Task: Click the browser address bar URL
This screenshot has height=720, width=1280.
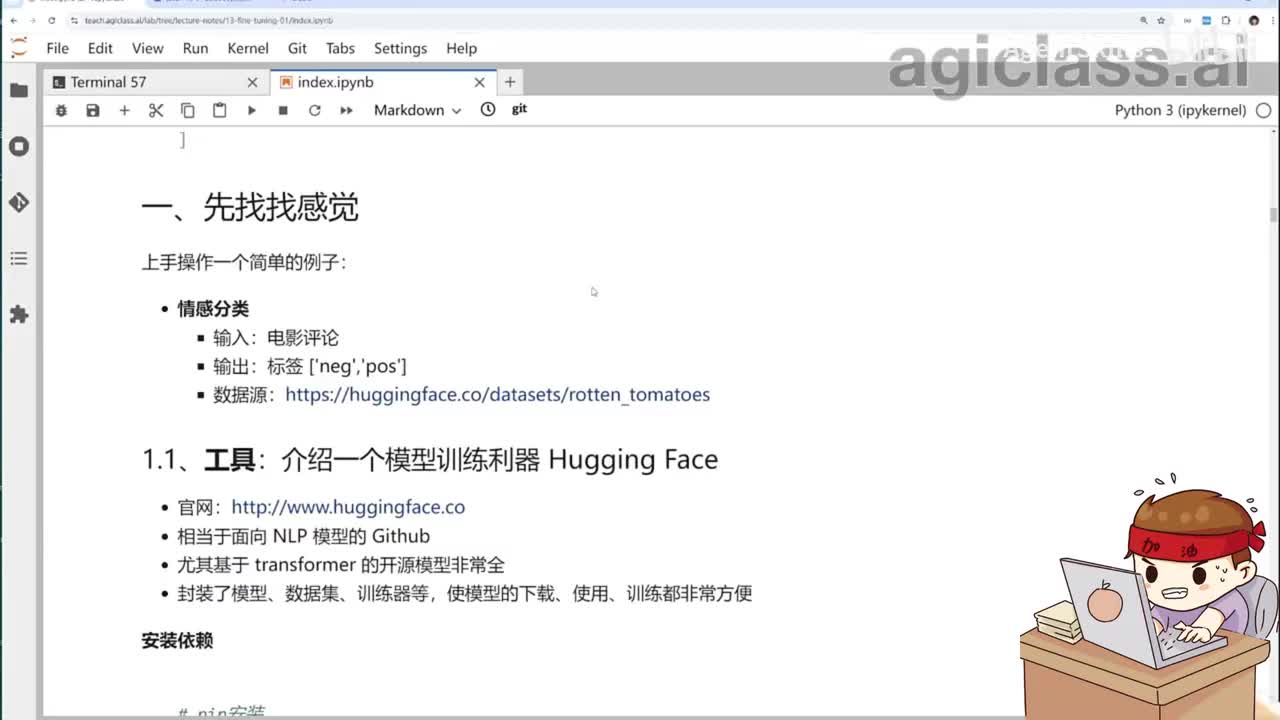Action: click(x=209, y=20)
